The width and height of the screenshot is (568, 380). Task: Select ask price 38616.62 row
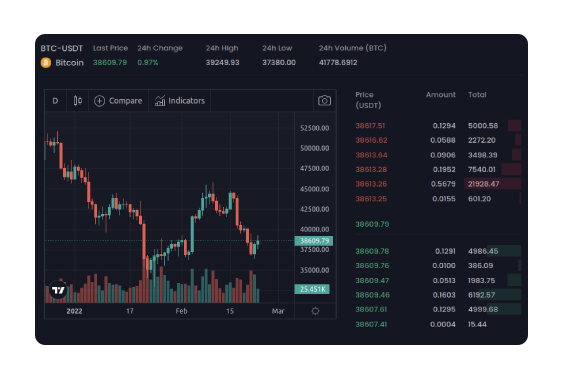tap(438, 140)
